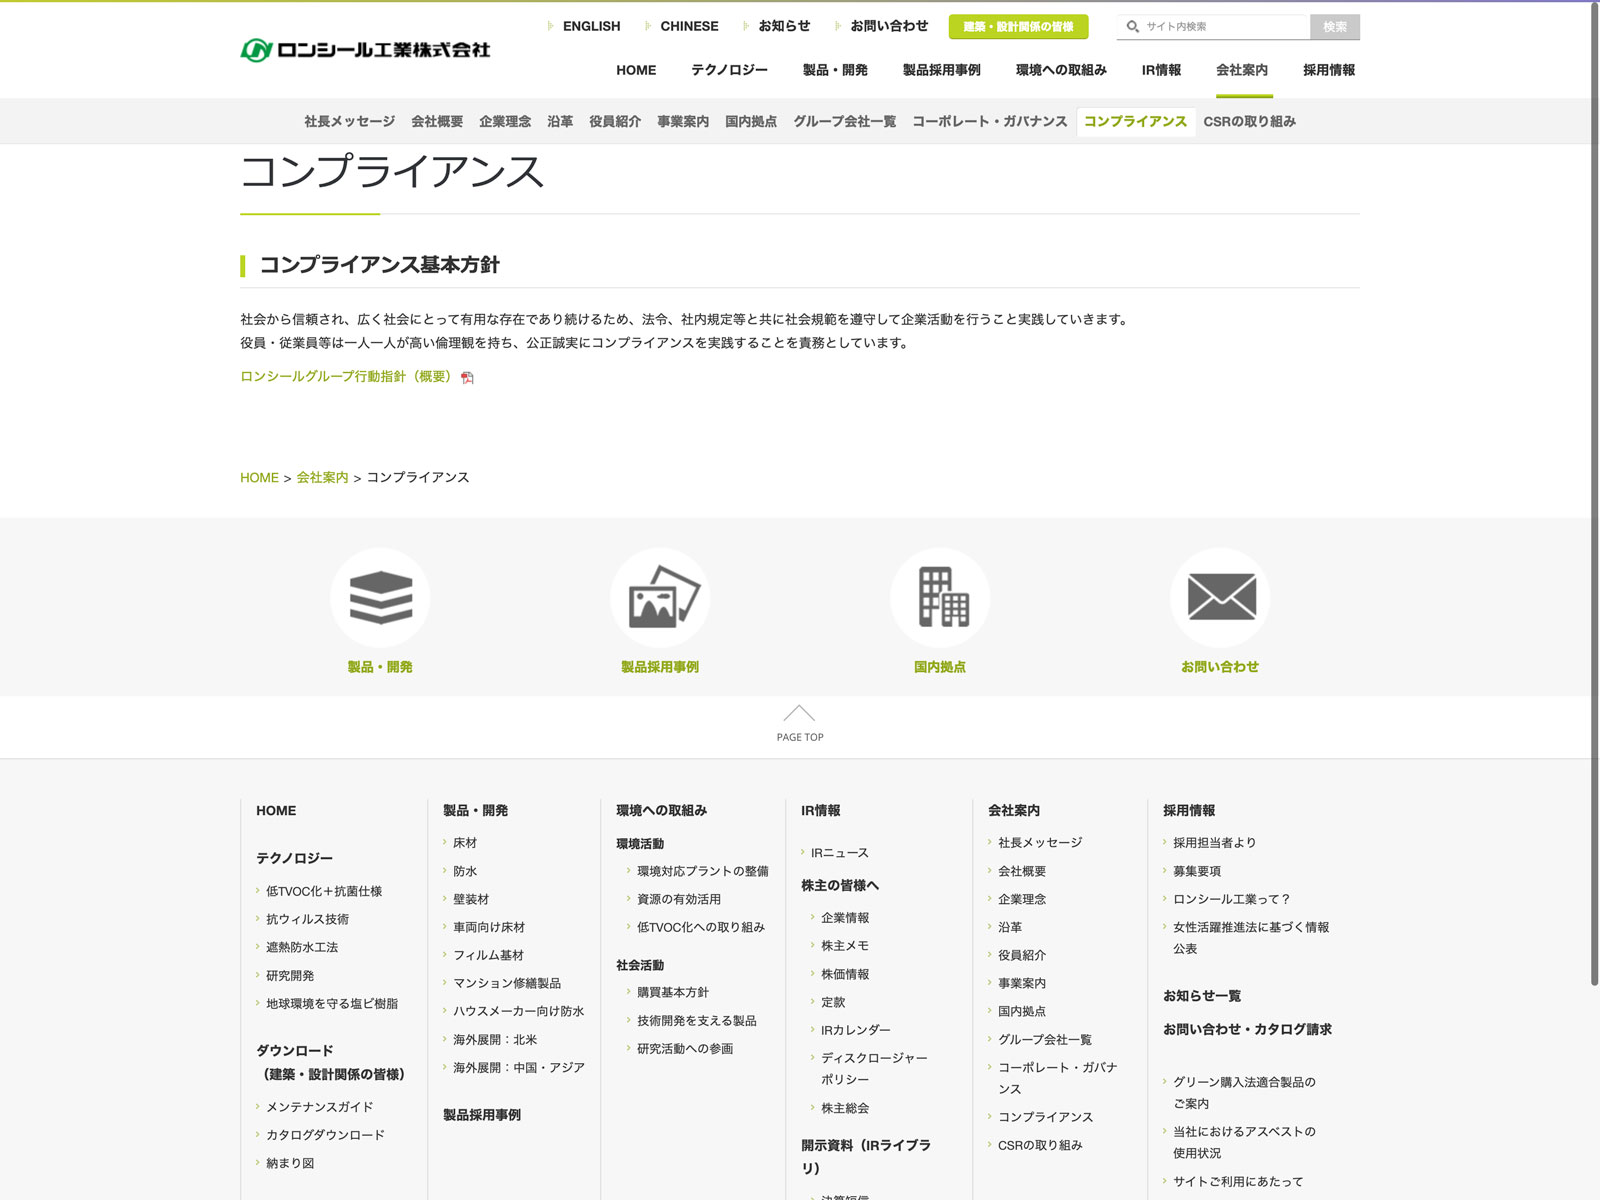Go to 会社案内 in the breadcrumb
This screenshot has width=1600, height=1200.
[322, 478]
